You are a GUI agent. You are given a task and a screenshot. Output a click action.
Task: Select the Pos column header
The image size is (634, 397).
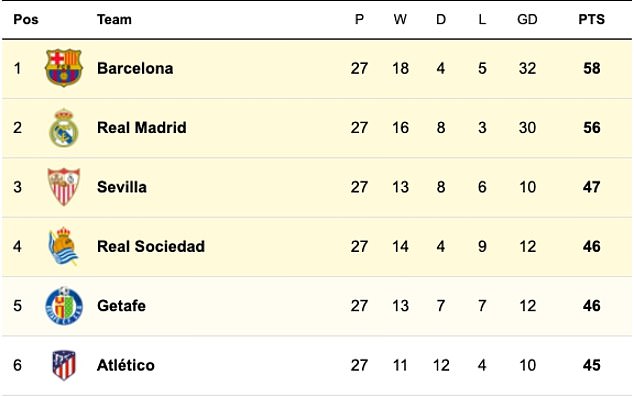[26, 19]
